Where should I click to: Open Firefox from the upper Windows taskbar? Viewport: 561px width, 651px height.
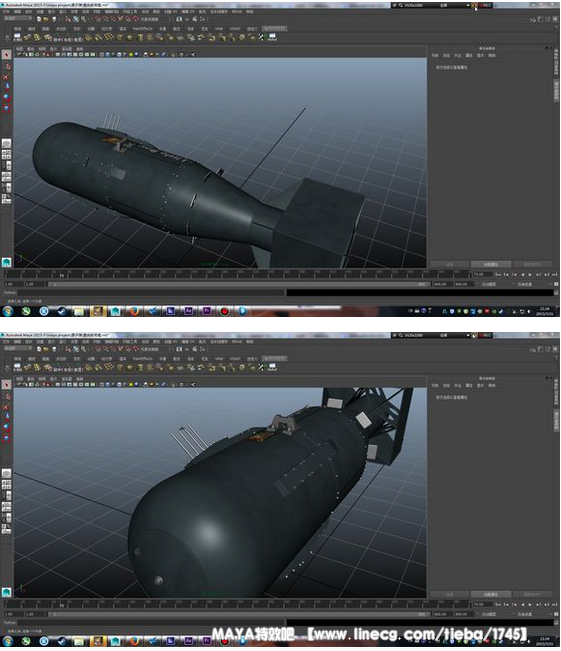point(134,311)
